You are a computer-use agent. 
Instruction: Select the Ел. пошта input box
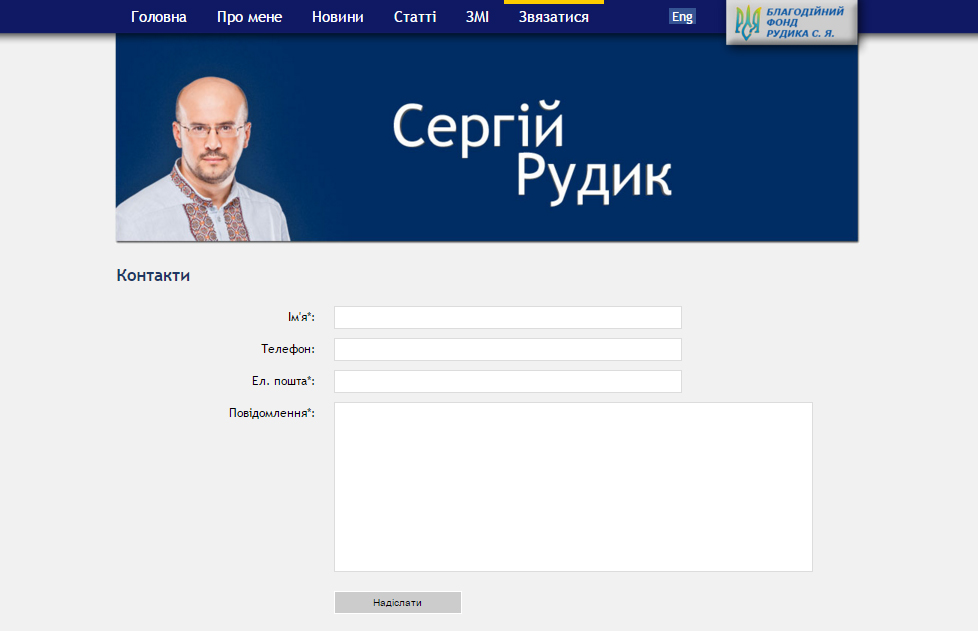coord(507,381)
